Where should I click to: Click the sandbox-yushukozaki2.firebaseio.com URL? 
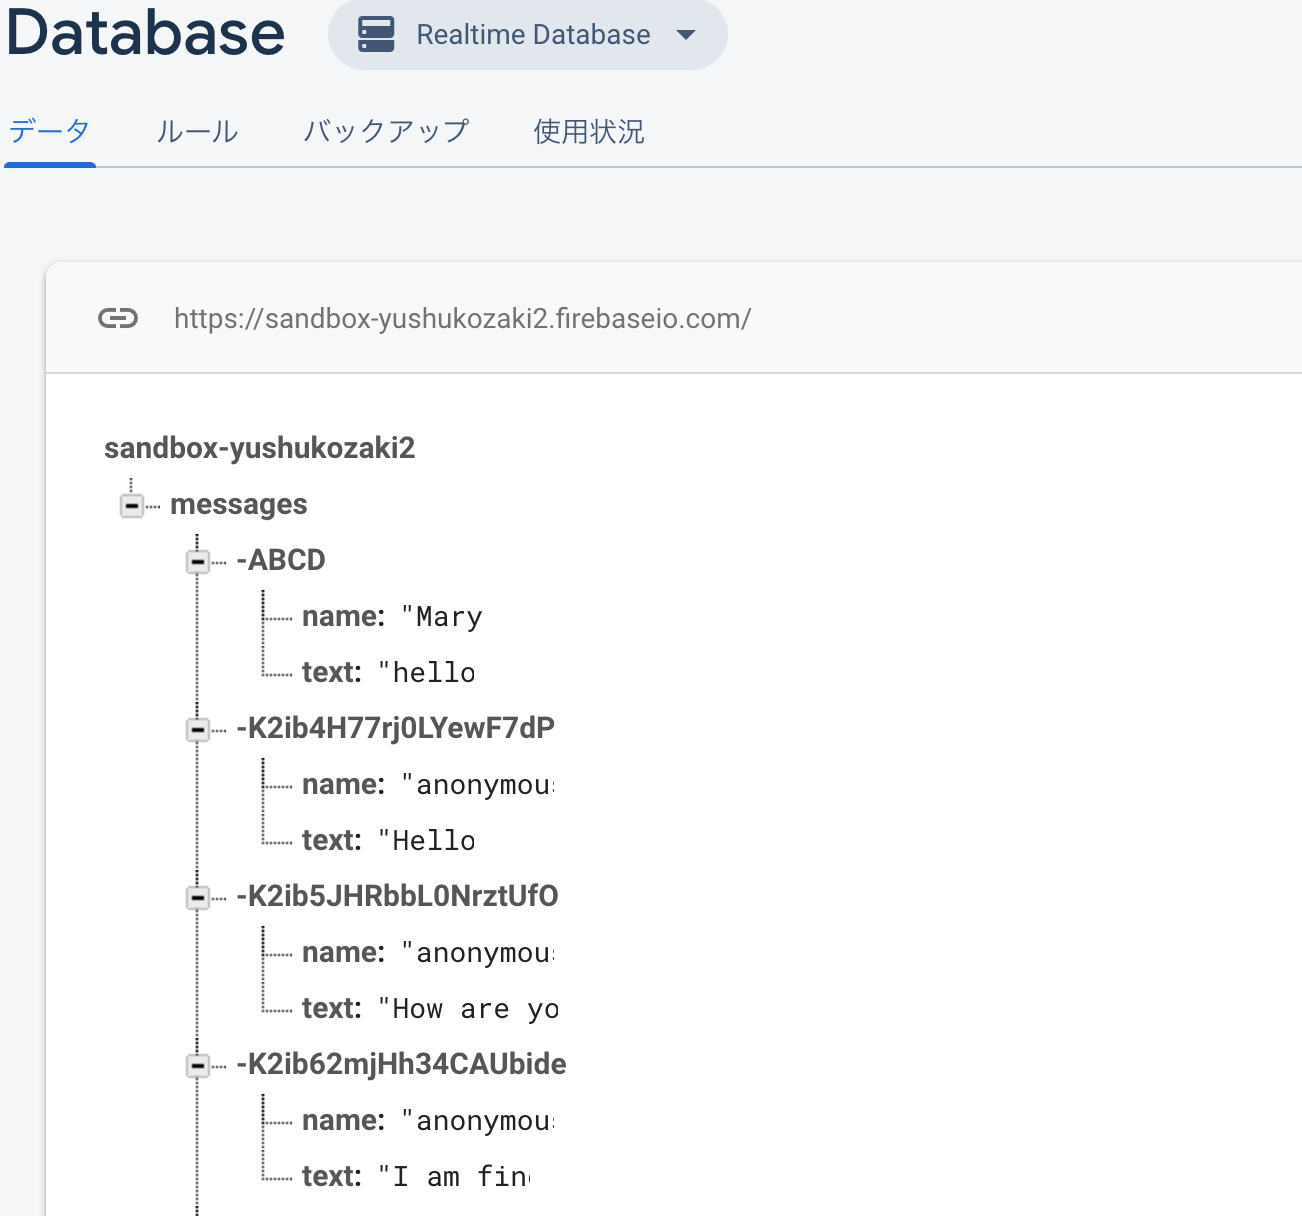463,318
